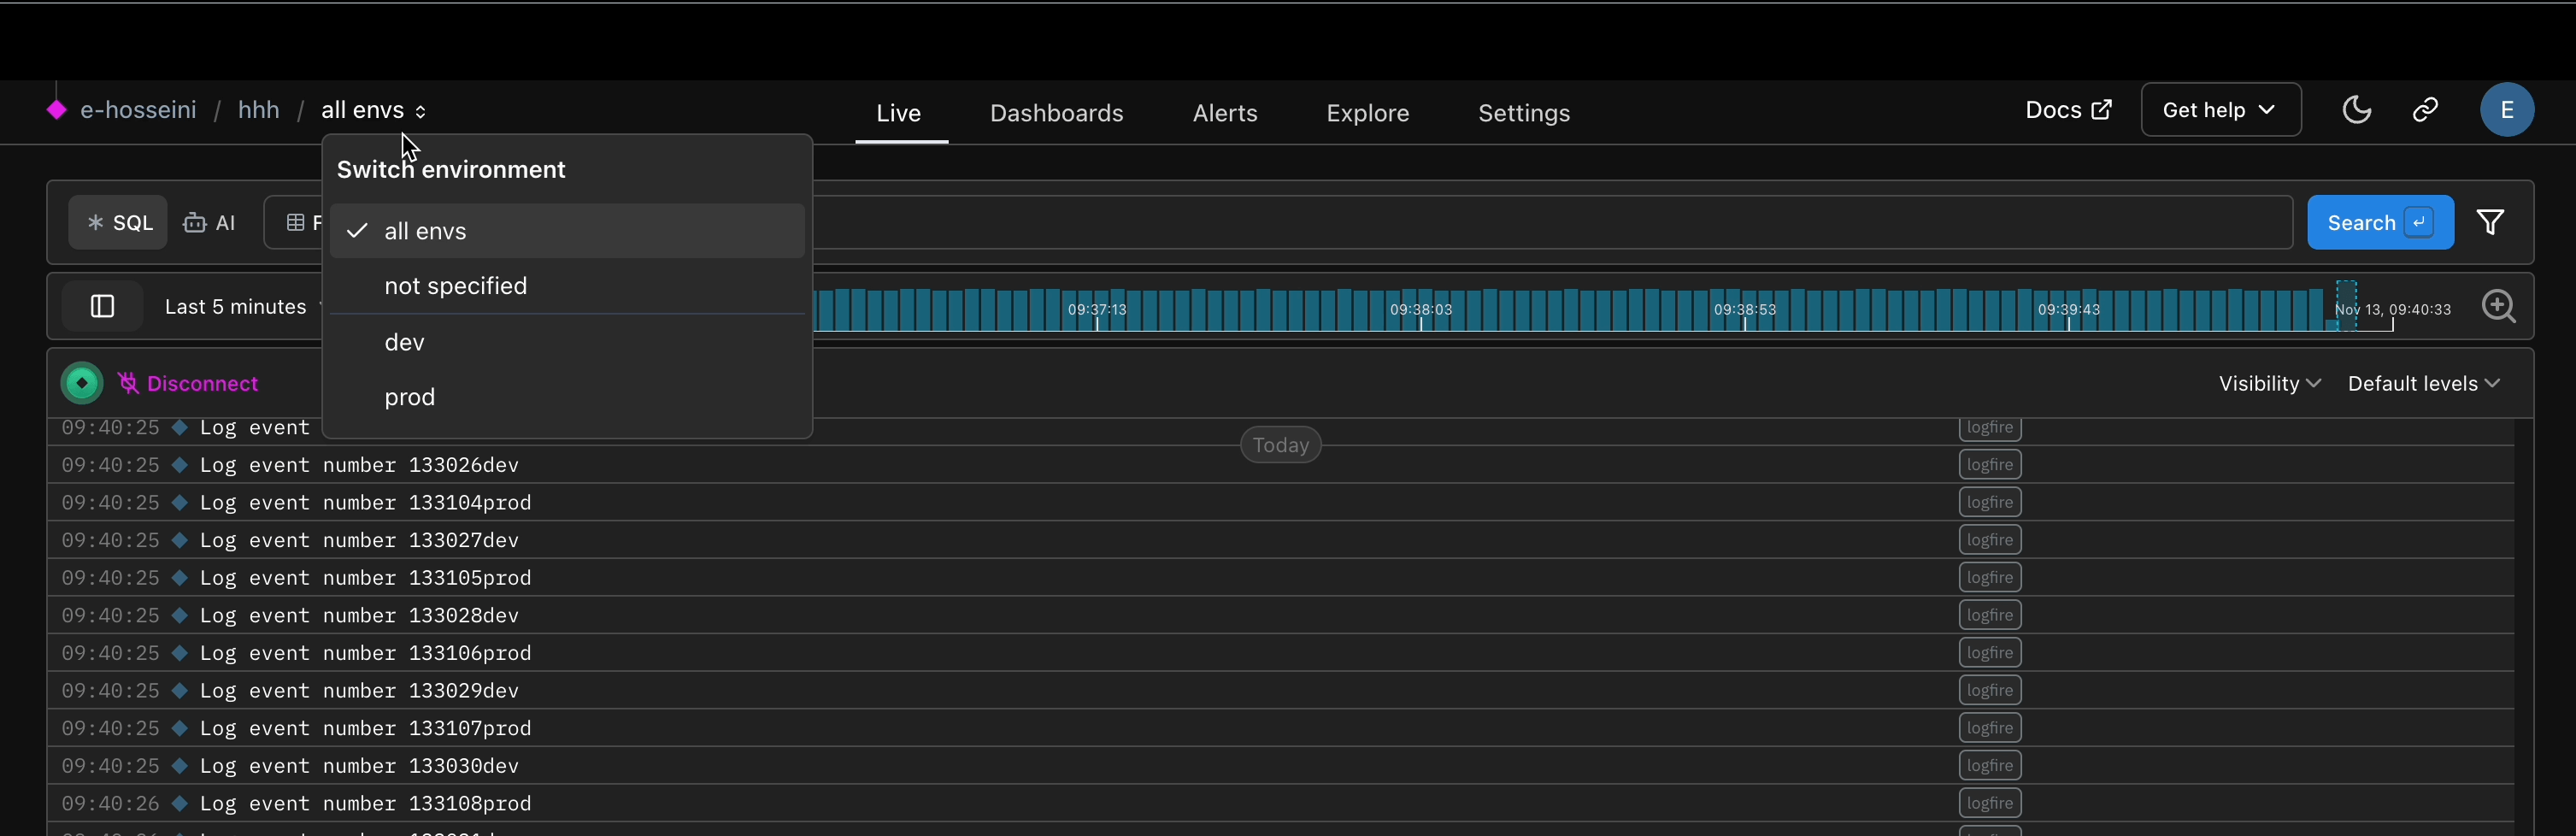The height and width of the screenshot is (836, 2576).
Task: Disconnect the live stream
Action: [x=189, y=384]
